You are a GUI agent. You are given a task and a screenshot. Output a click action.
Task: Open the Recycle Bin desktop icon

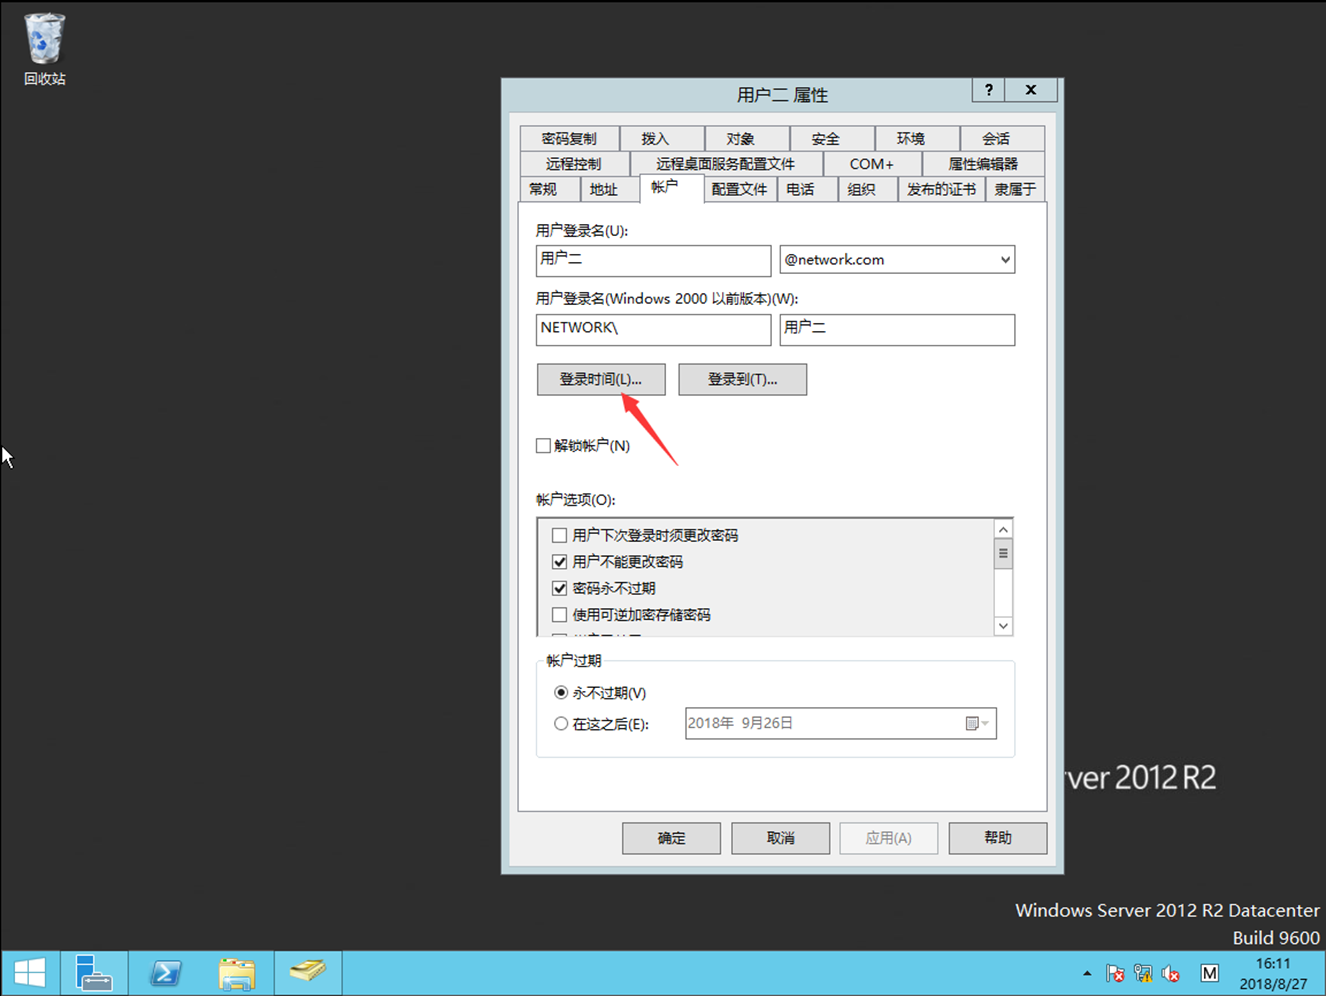point(44,49)
